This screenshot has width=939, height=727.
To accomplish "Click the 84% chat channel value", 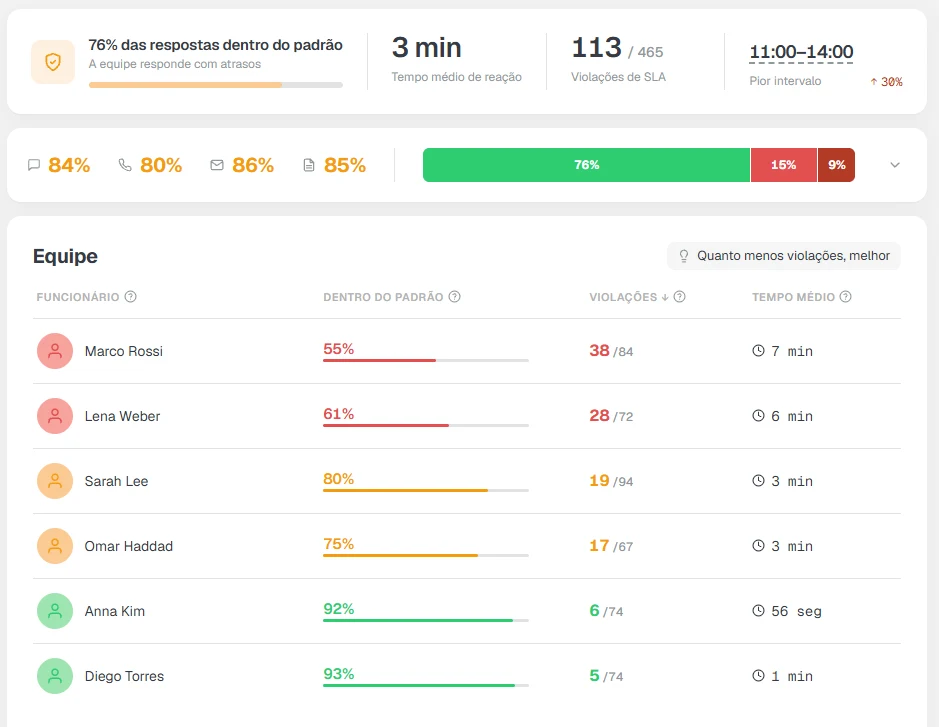I will 69,165.
